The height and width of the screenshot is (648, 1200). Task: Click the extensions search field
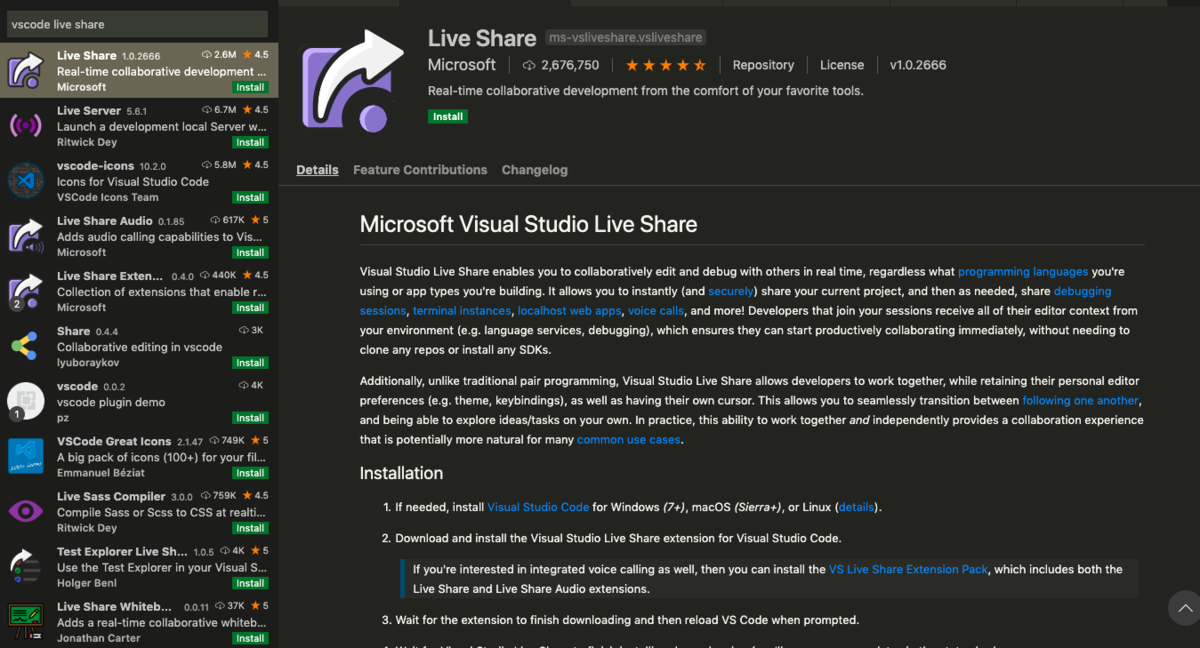[x=137, y=24]
